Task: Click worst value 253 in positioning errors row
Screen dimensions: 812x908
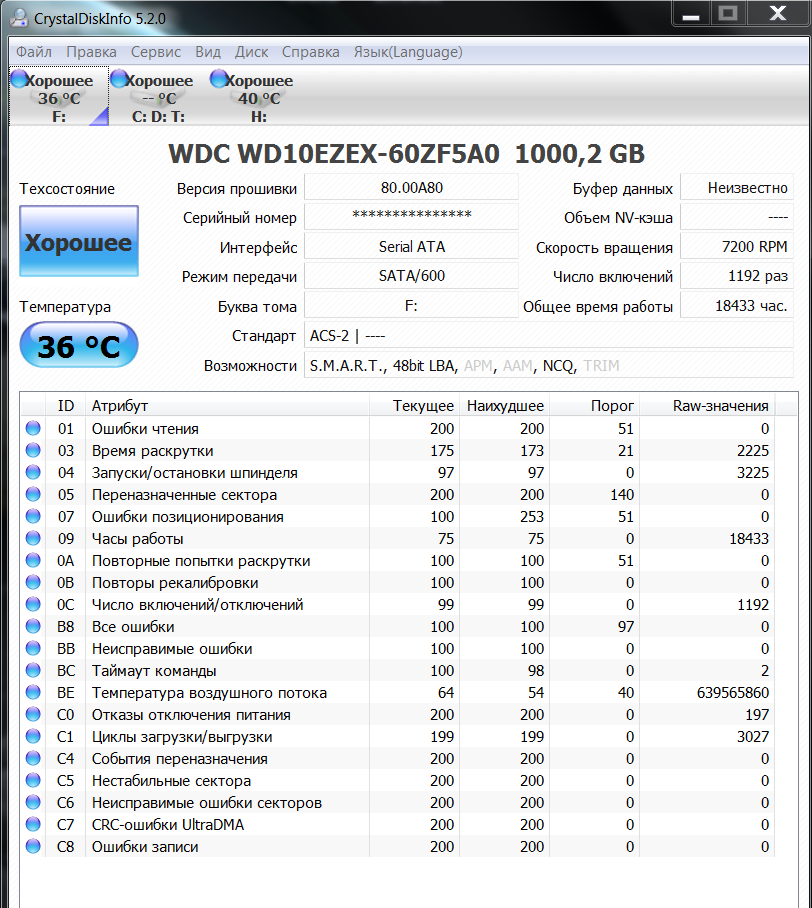Action: pos(532,517)
